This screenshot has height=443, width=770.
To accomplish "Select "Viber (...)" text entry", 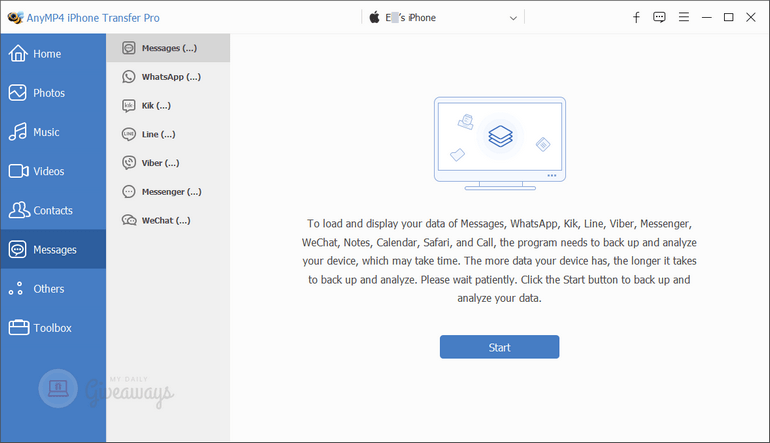I will coord(161,163).
